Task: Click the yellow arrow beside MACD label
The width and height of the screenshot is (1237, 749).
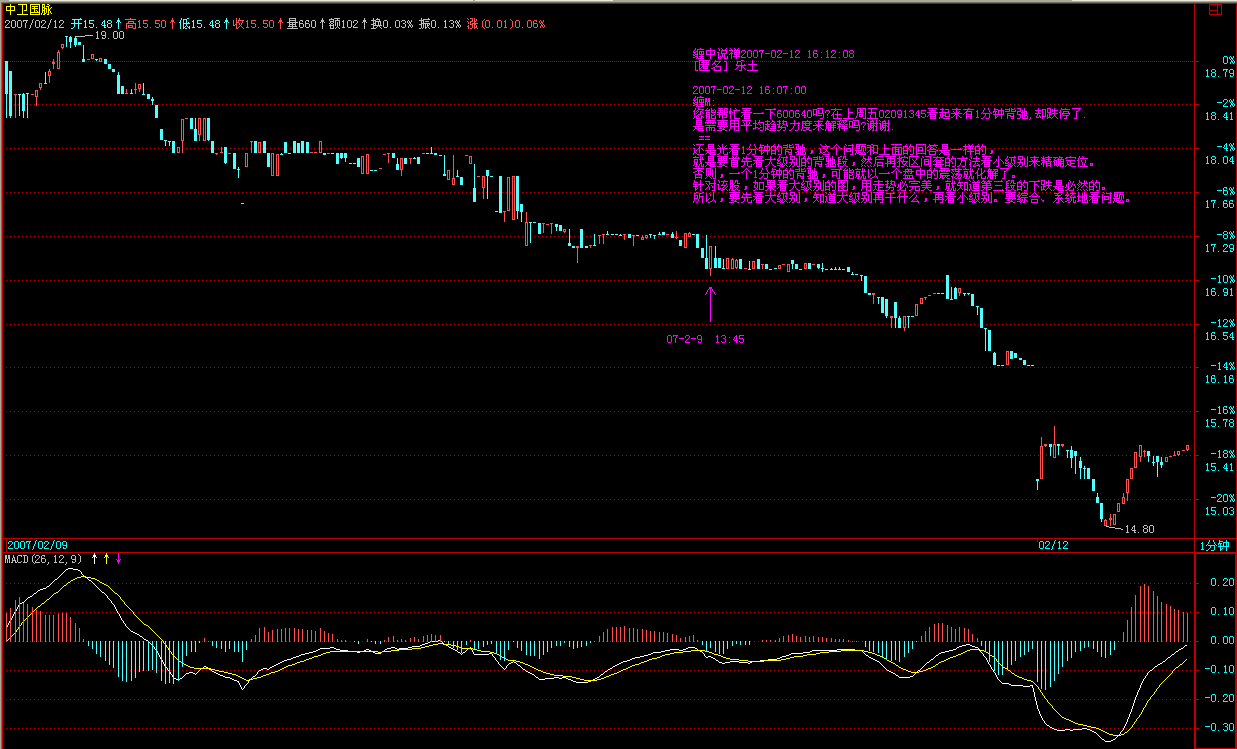Action: coord(107,559)
